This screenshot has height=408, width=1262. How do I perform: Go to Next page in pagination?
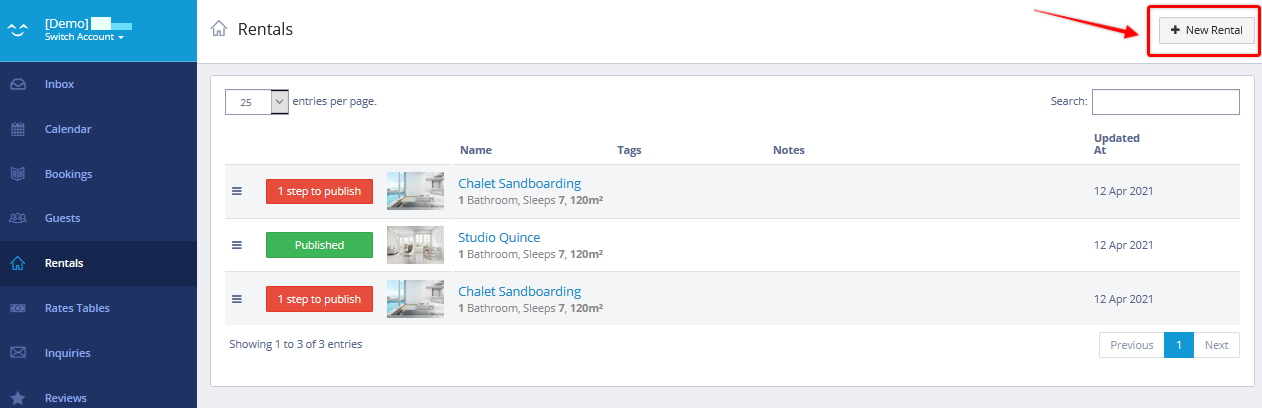(x=1216, y=345)
